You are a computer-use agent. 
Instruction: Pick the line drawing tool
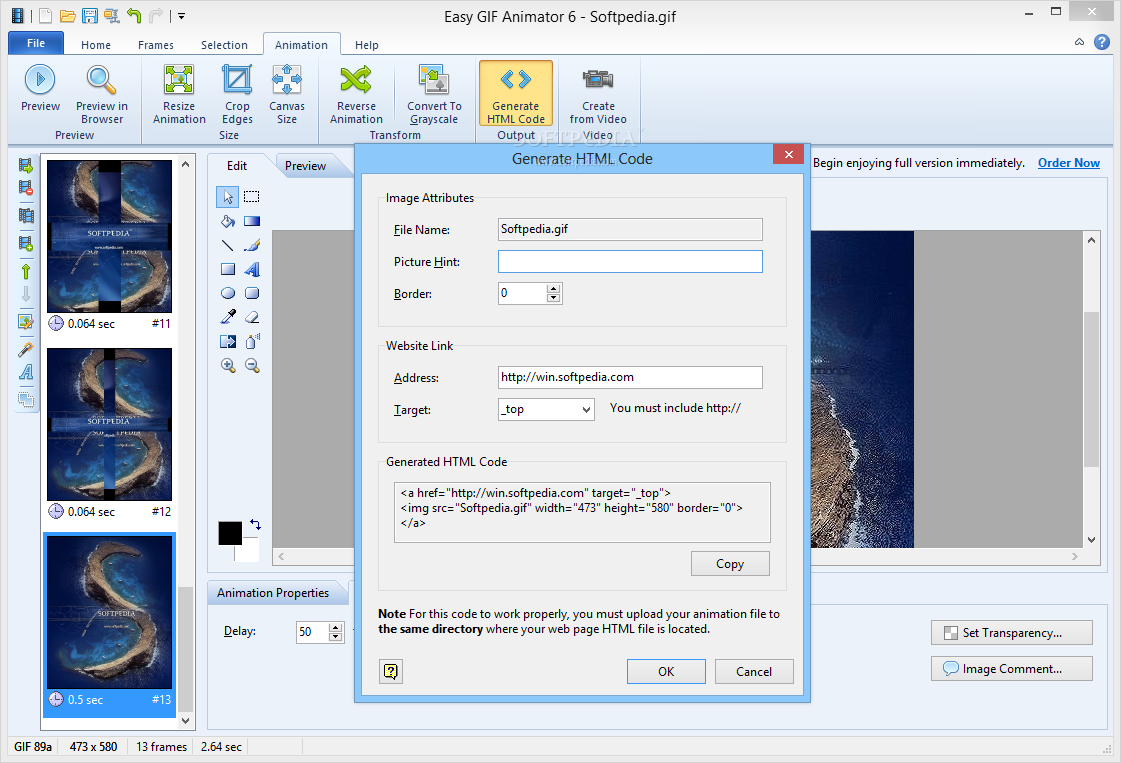[227, 245]
